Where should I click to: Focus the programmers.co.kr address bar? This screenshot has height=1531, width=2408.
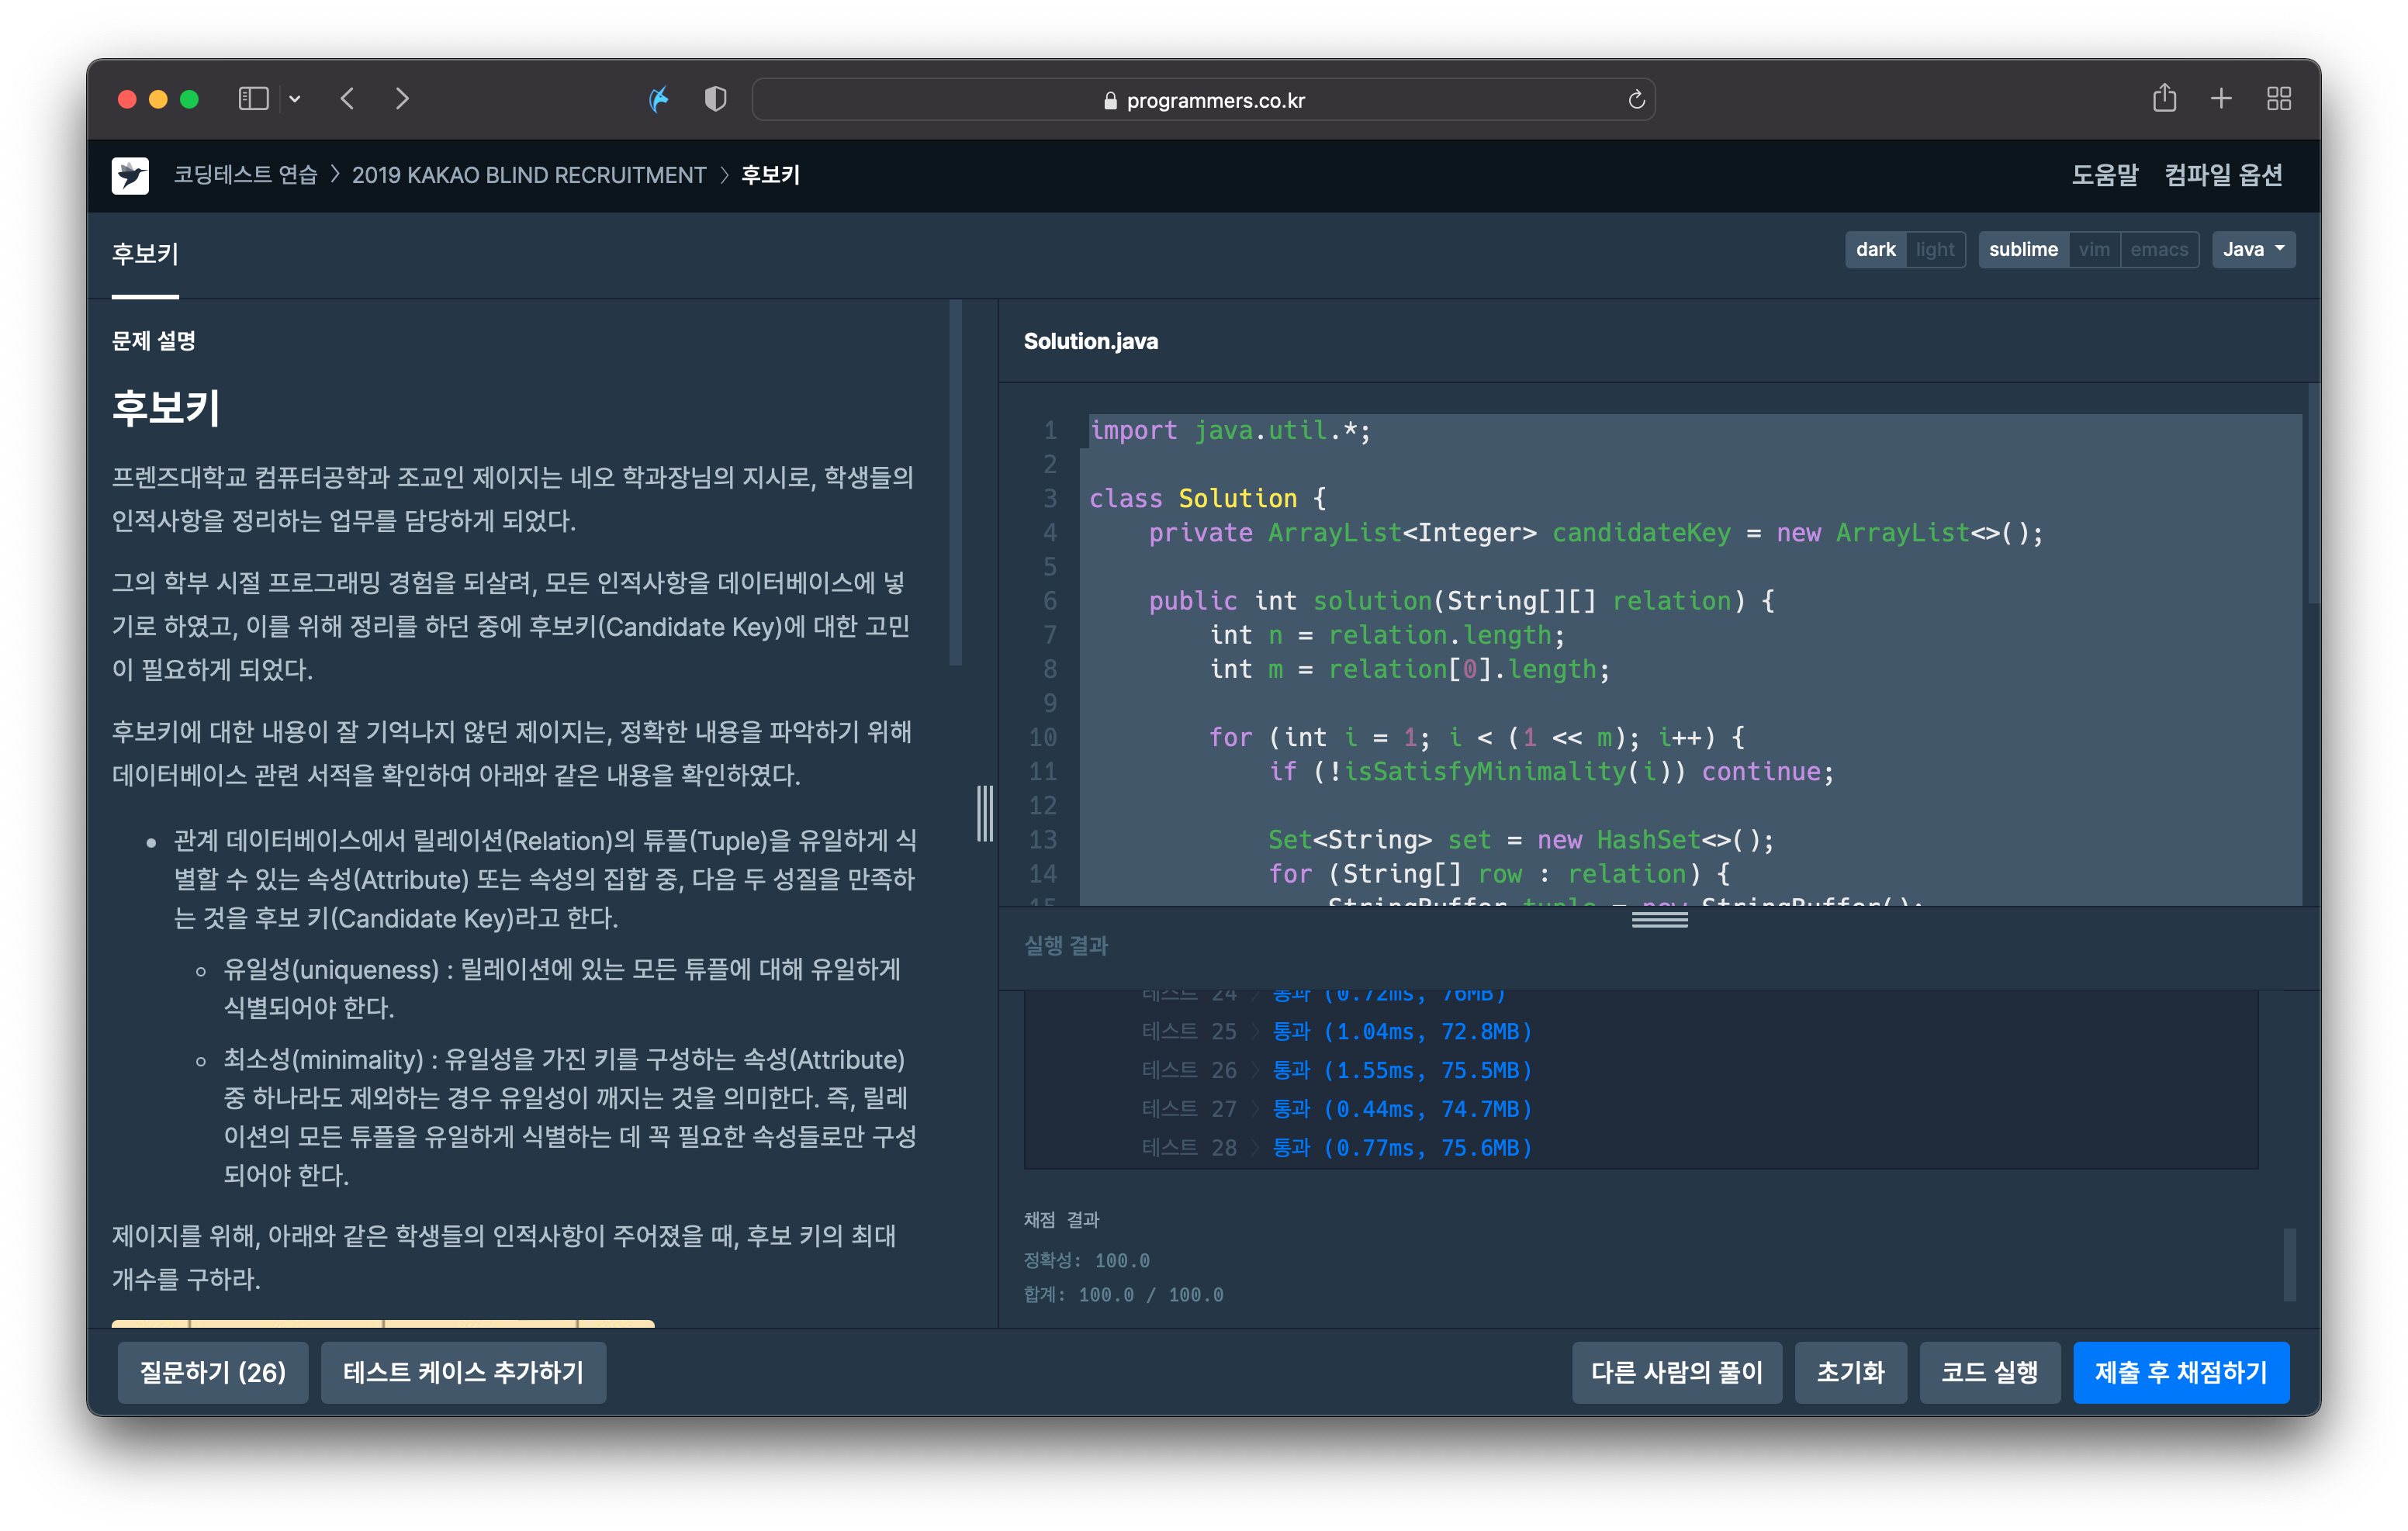pyautogui.click(x=1203, y=100)
